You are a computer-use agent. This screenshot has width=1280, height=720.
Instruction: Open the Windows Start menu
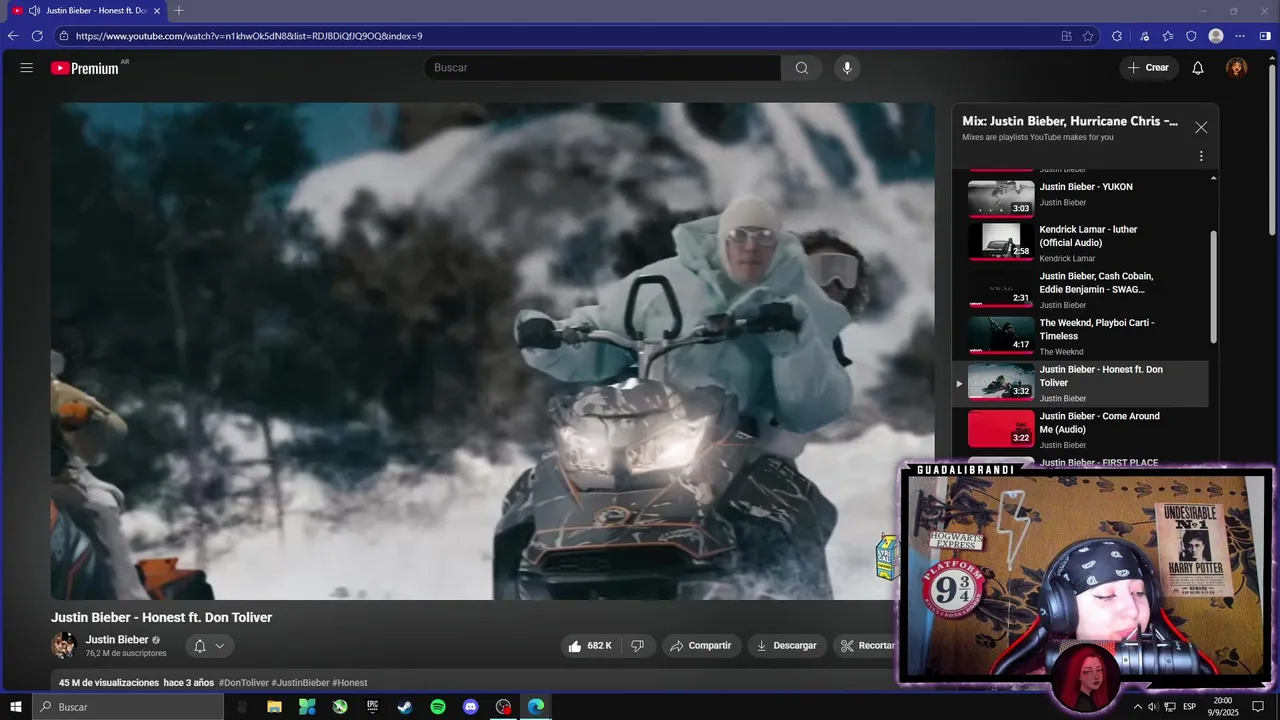[x=16, y=707]
